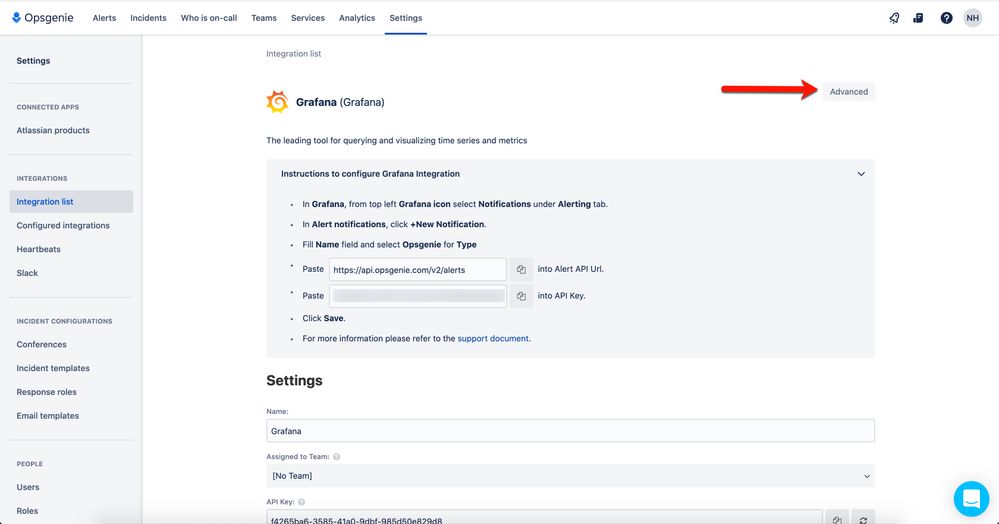Click the Grafana integration logo
Screen dimensions: 999x524
point(277,102)
